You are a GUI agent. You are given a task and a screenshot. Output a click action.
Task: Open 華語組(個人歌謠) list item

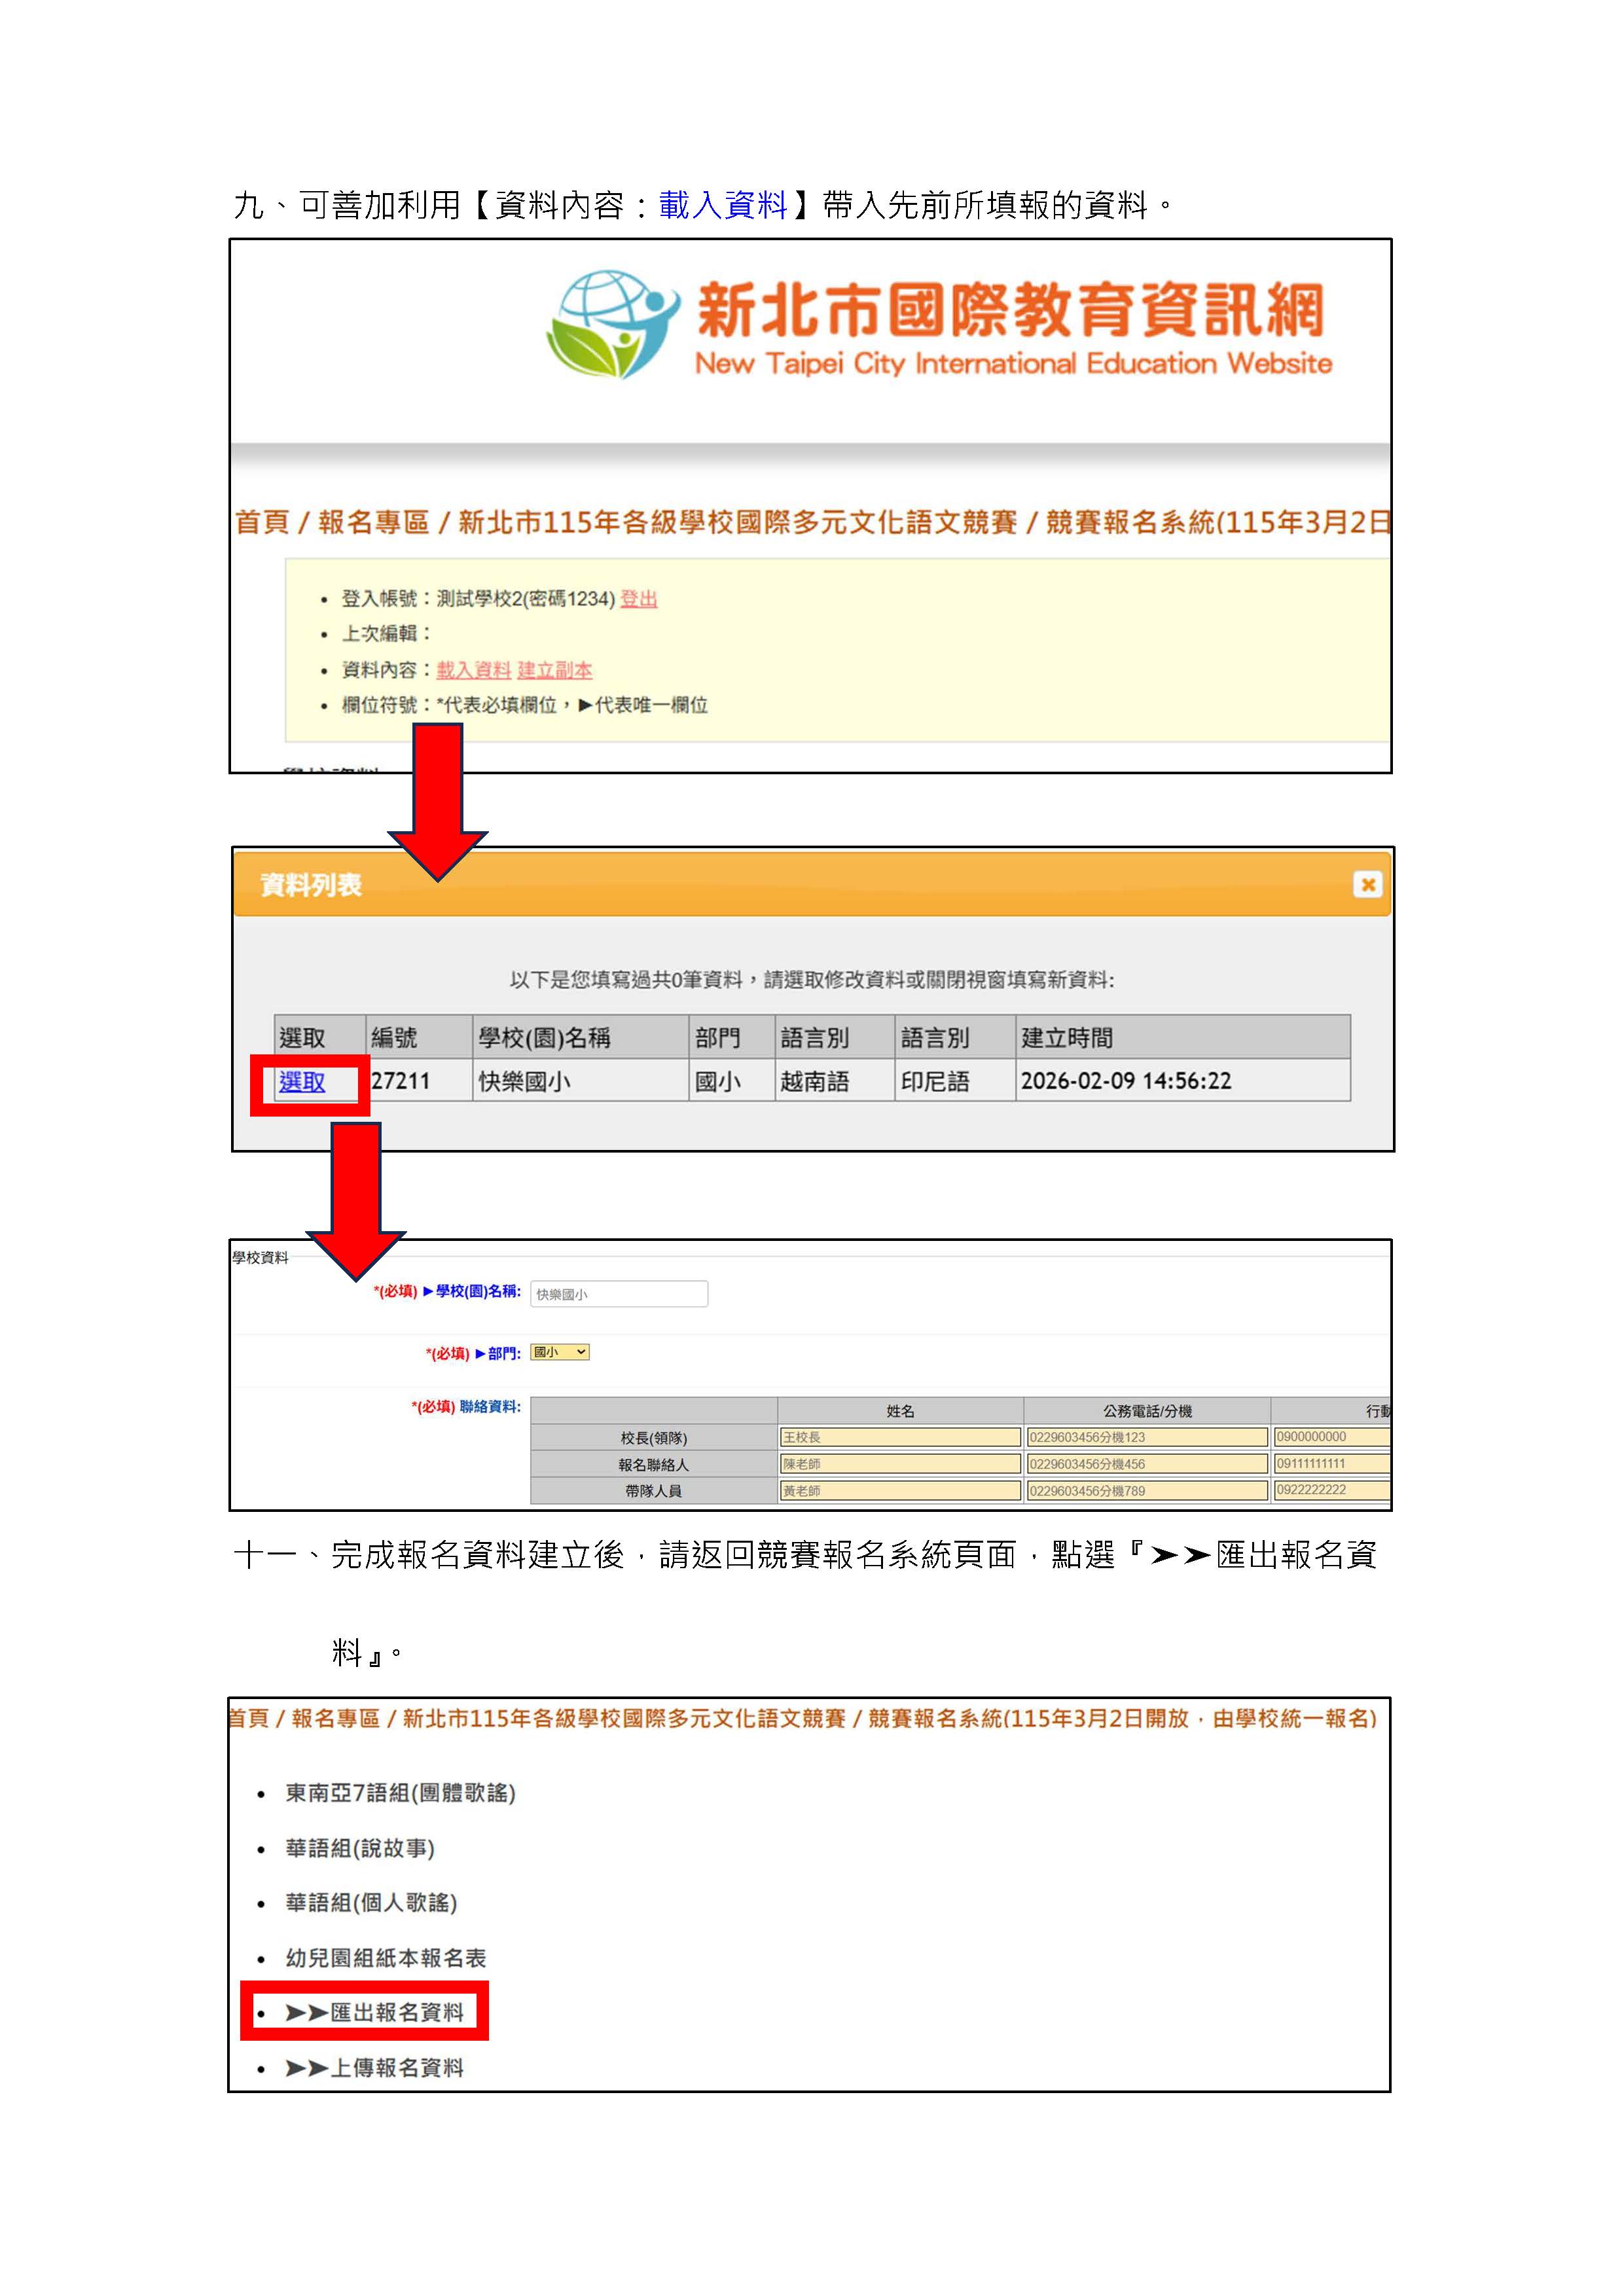(371, 1902)
